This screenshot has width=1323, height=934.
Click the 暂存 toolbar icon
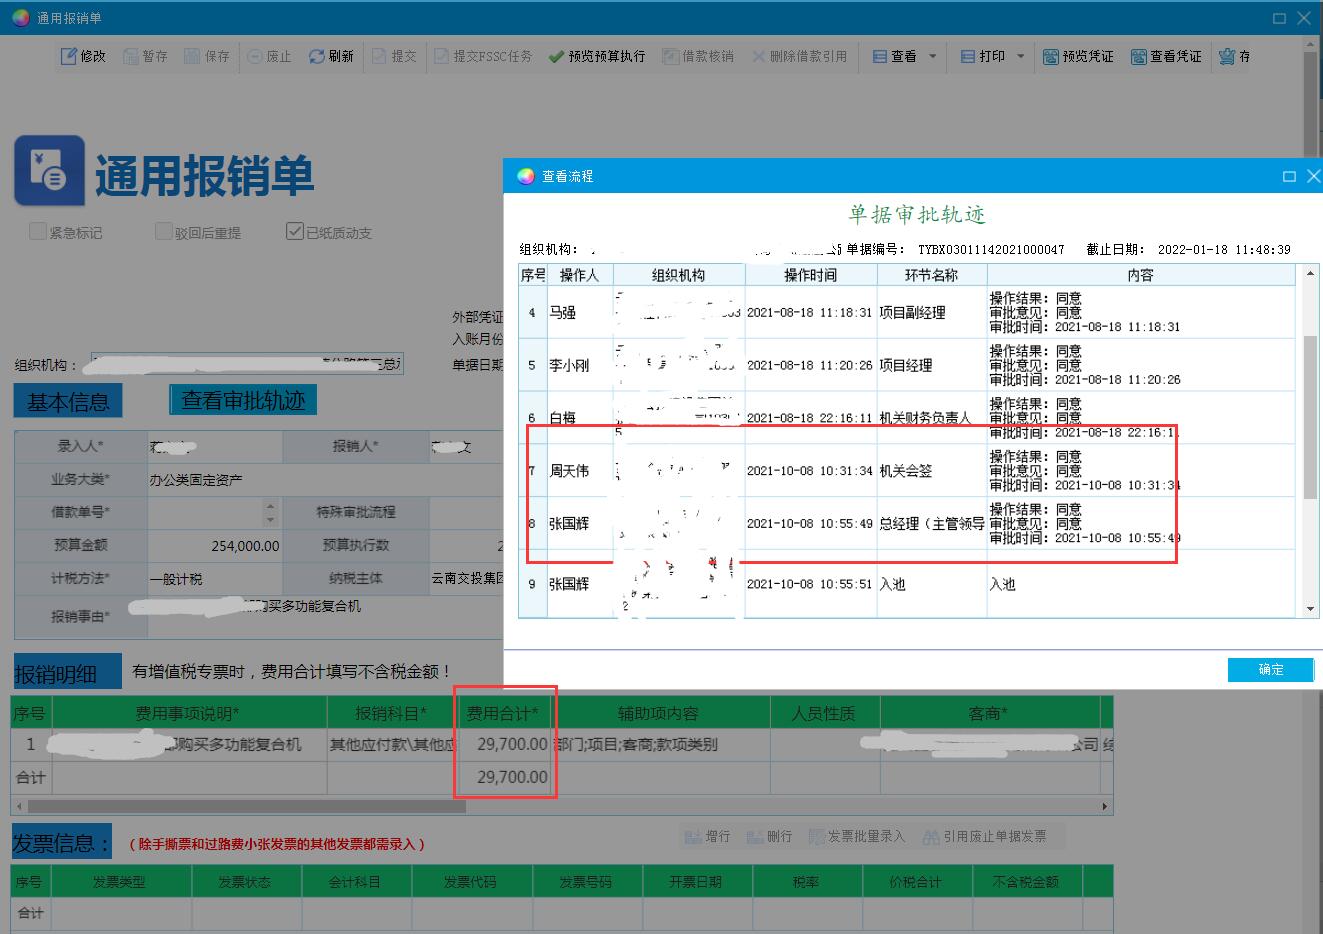click(131, 56)
